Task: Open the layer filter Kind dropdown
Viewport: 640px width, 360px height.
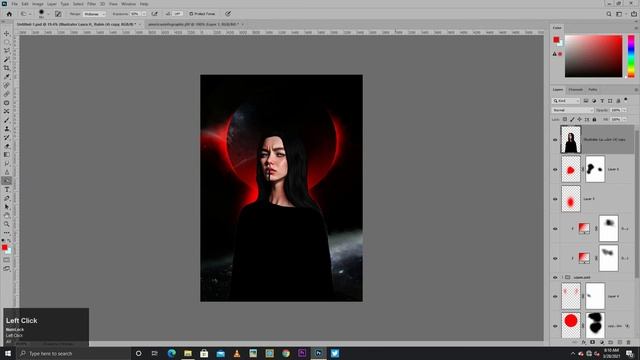Action: click(566, 101)
